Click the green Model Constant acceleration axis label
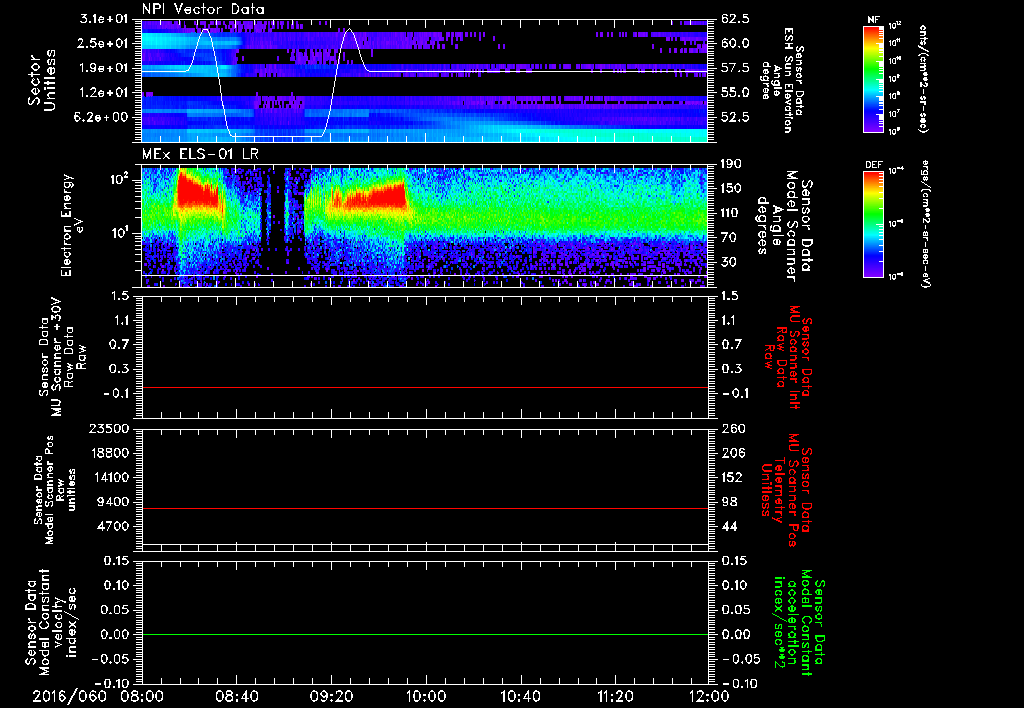Viewport: 1024px width, 708px height. (800, 622)
